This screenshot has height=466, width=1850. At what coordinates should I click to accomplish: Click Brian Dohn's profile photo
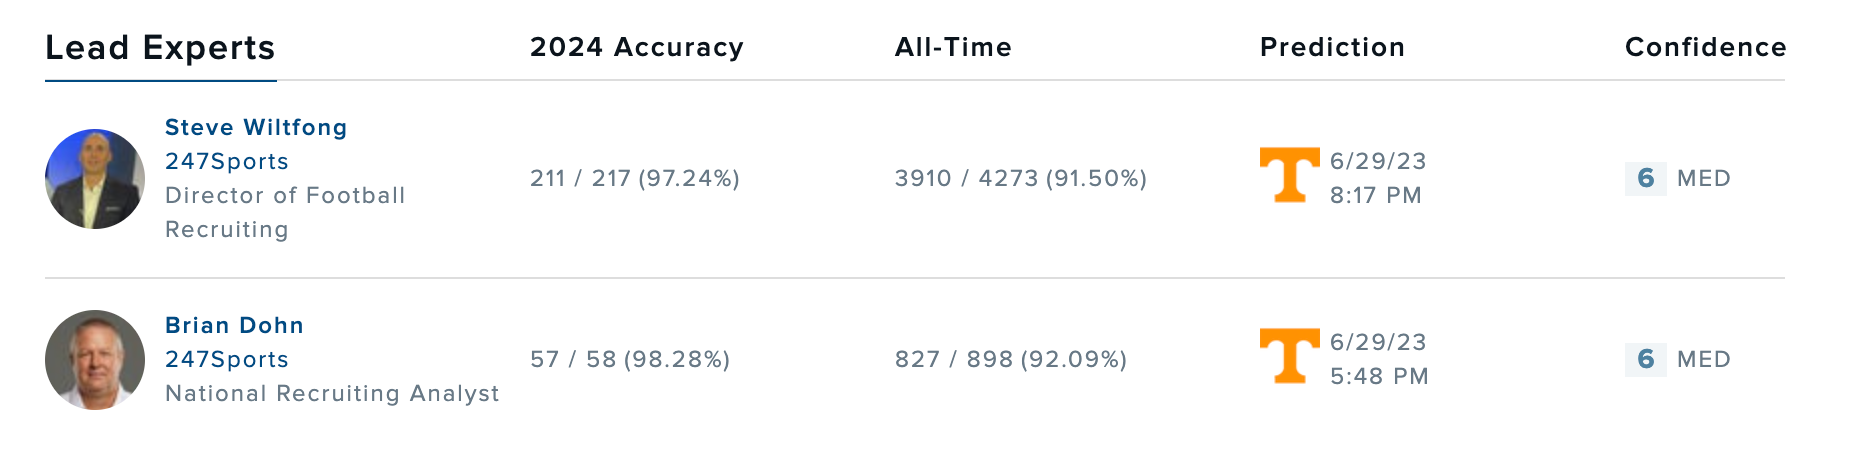pyautogui.click(x=95, y=360)
